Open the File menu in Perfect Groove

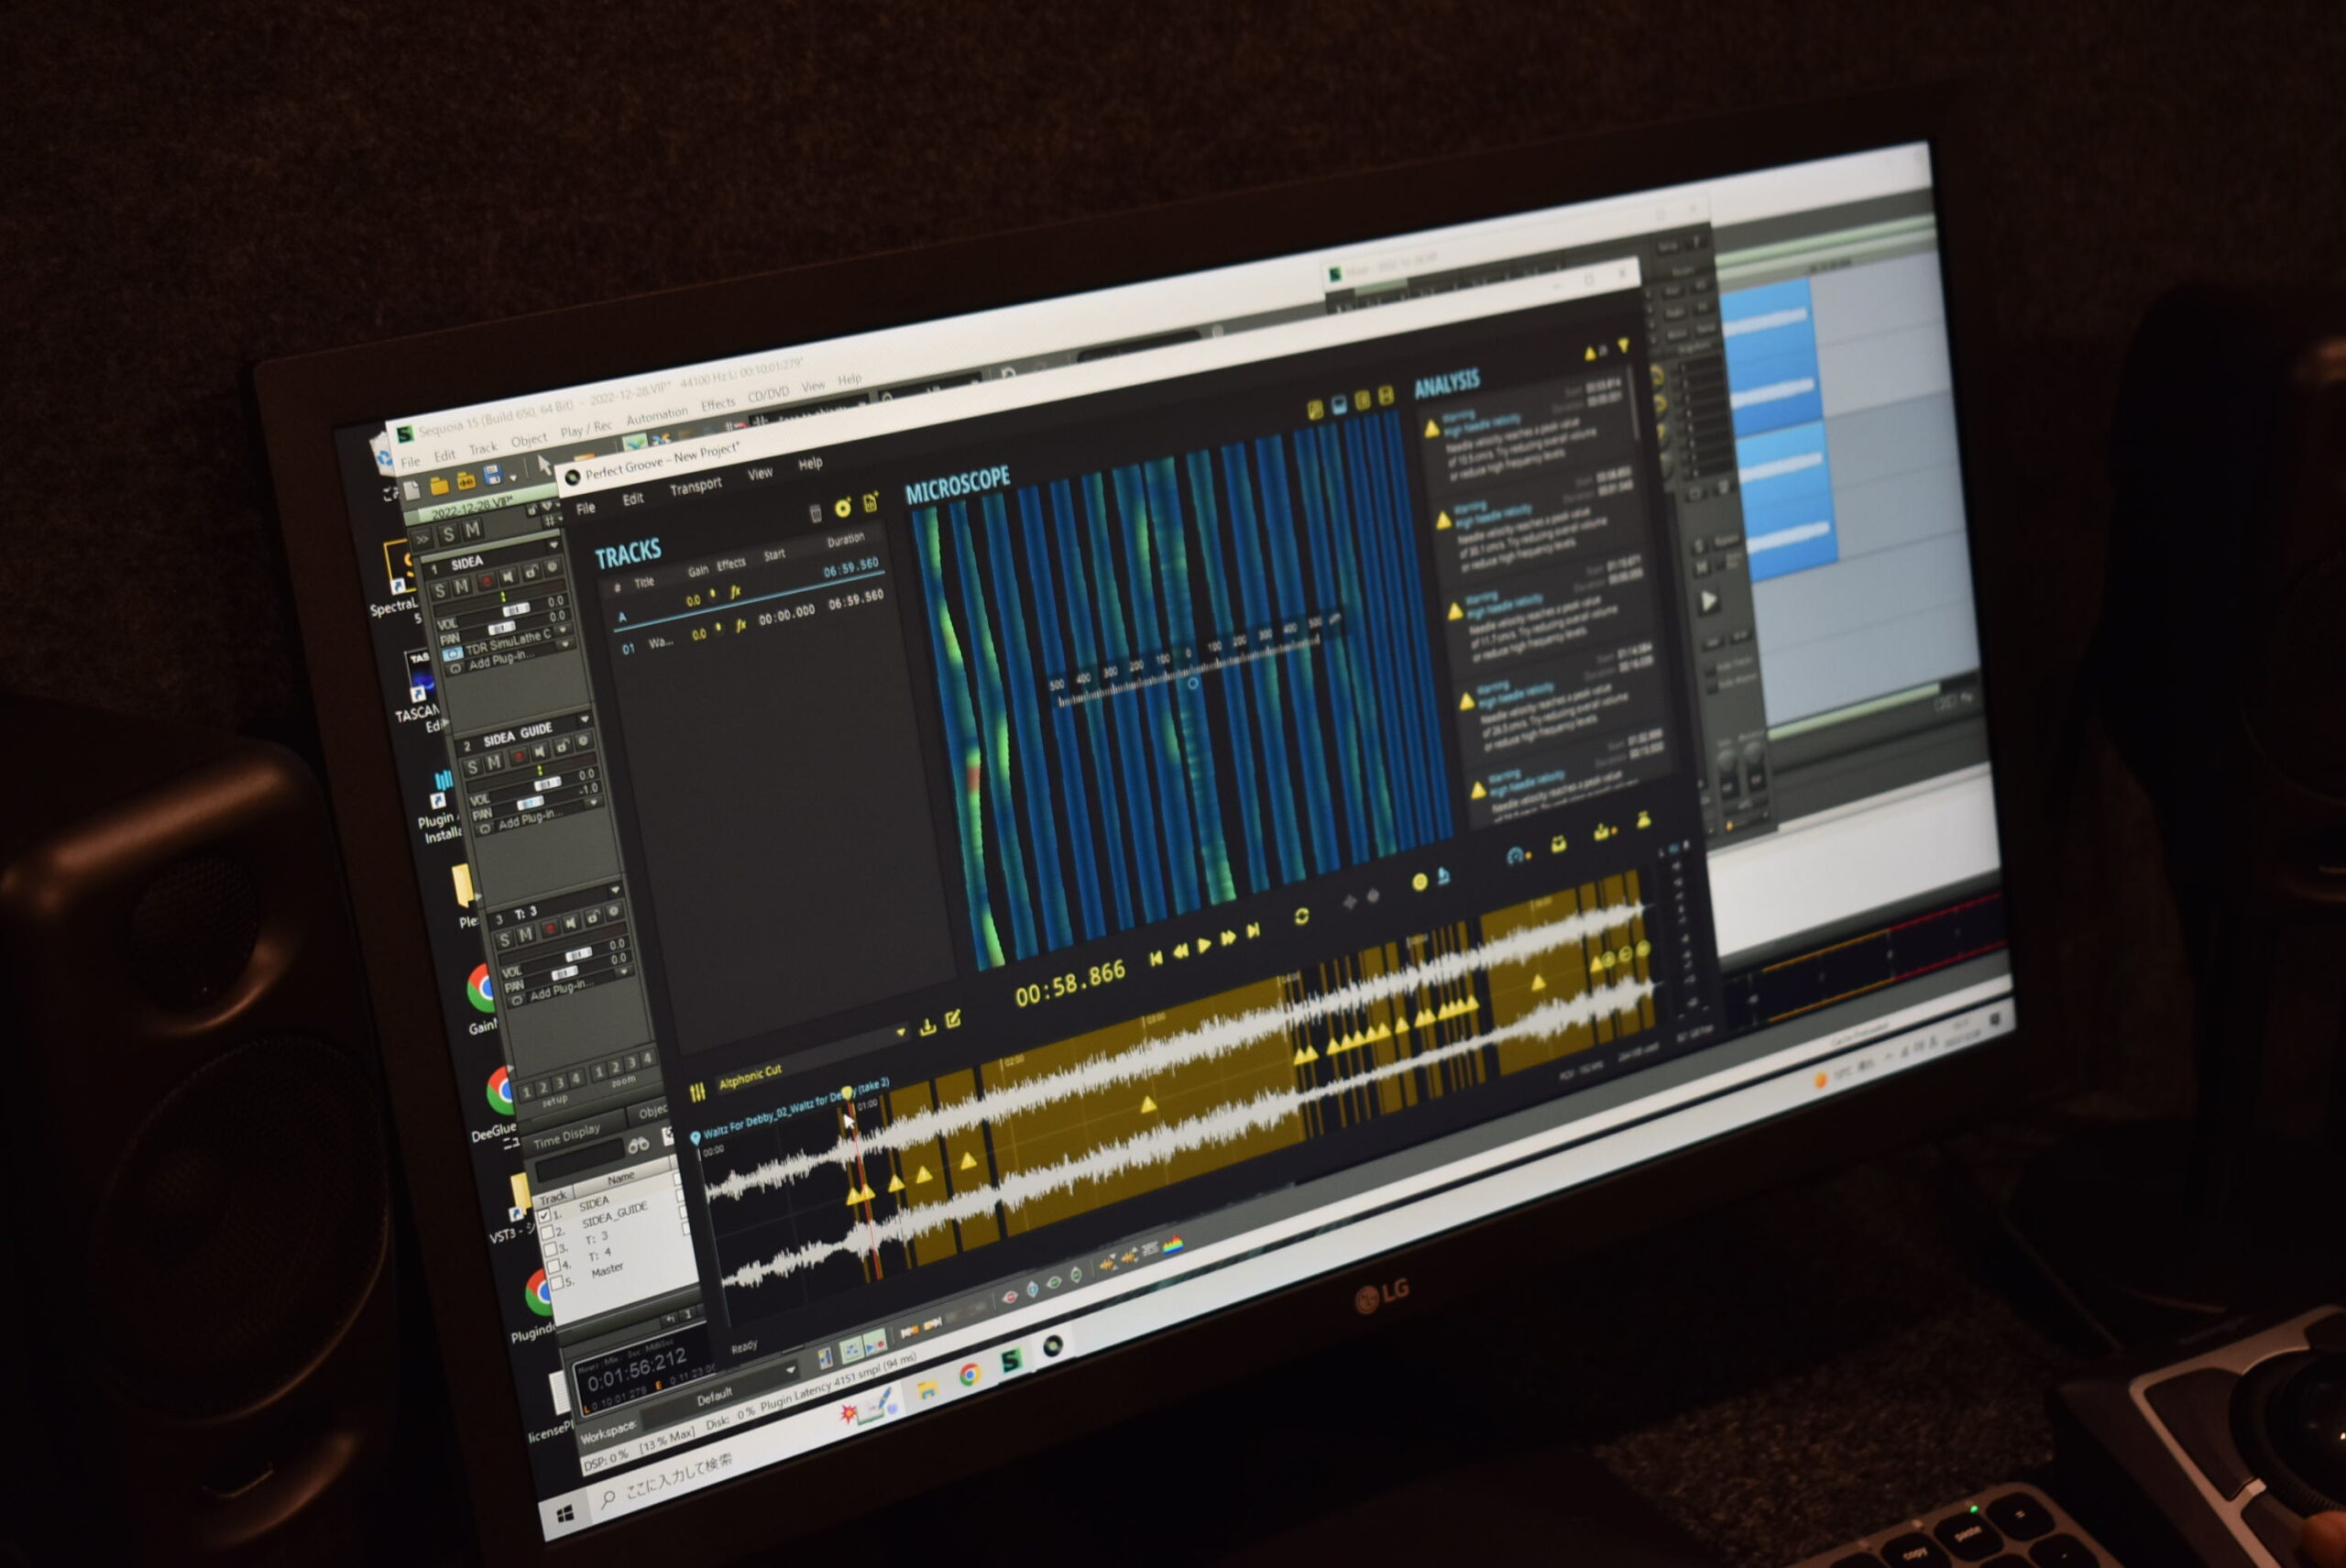click(x=586, y=508)
